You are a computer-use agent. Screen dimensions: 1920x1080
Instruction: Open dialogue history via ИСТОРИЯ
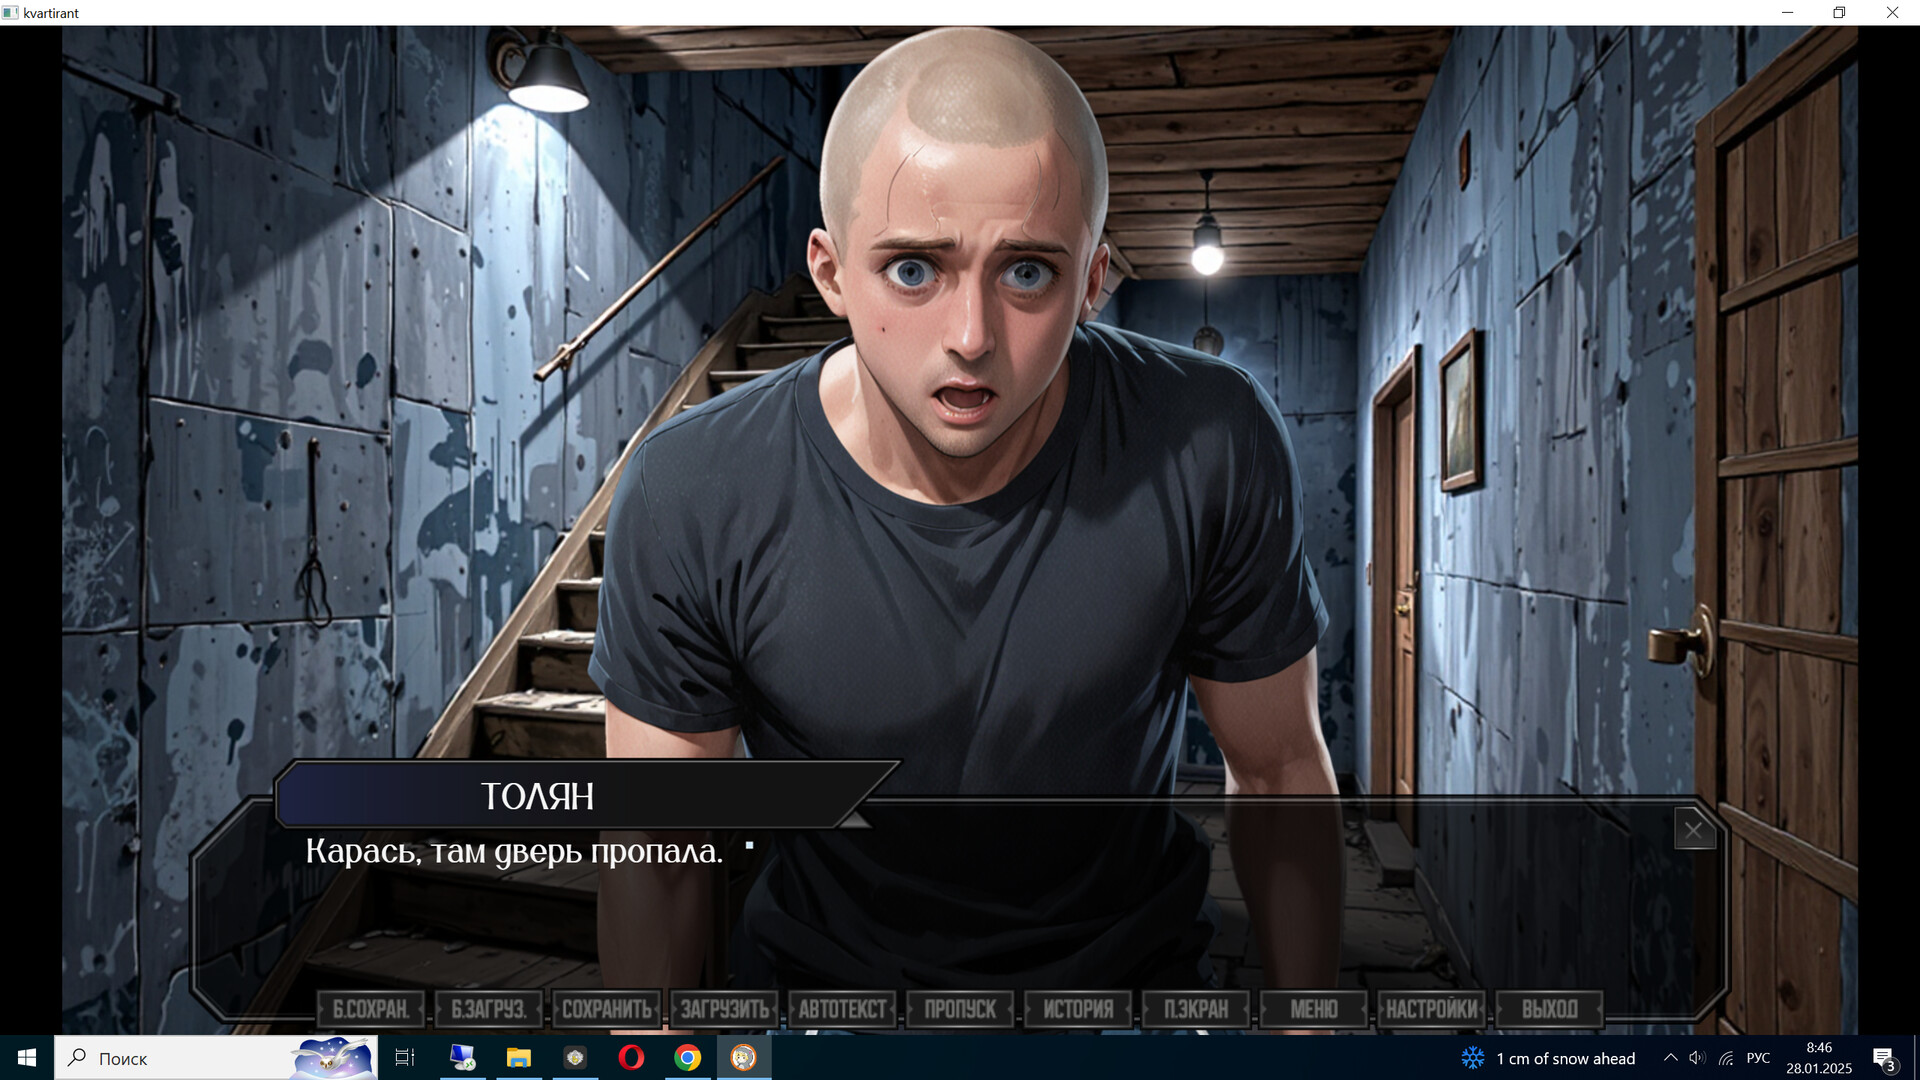click(x=1078, y=1008)
